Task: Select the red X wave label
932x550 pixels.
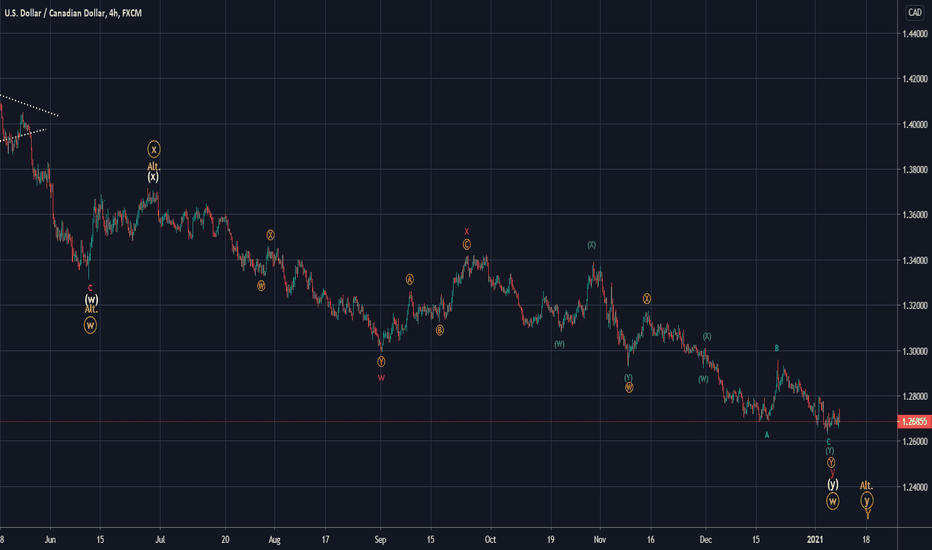Action: point(467,231)
